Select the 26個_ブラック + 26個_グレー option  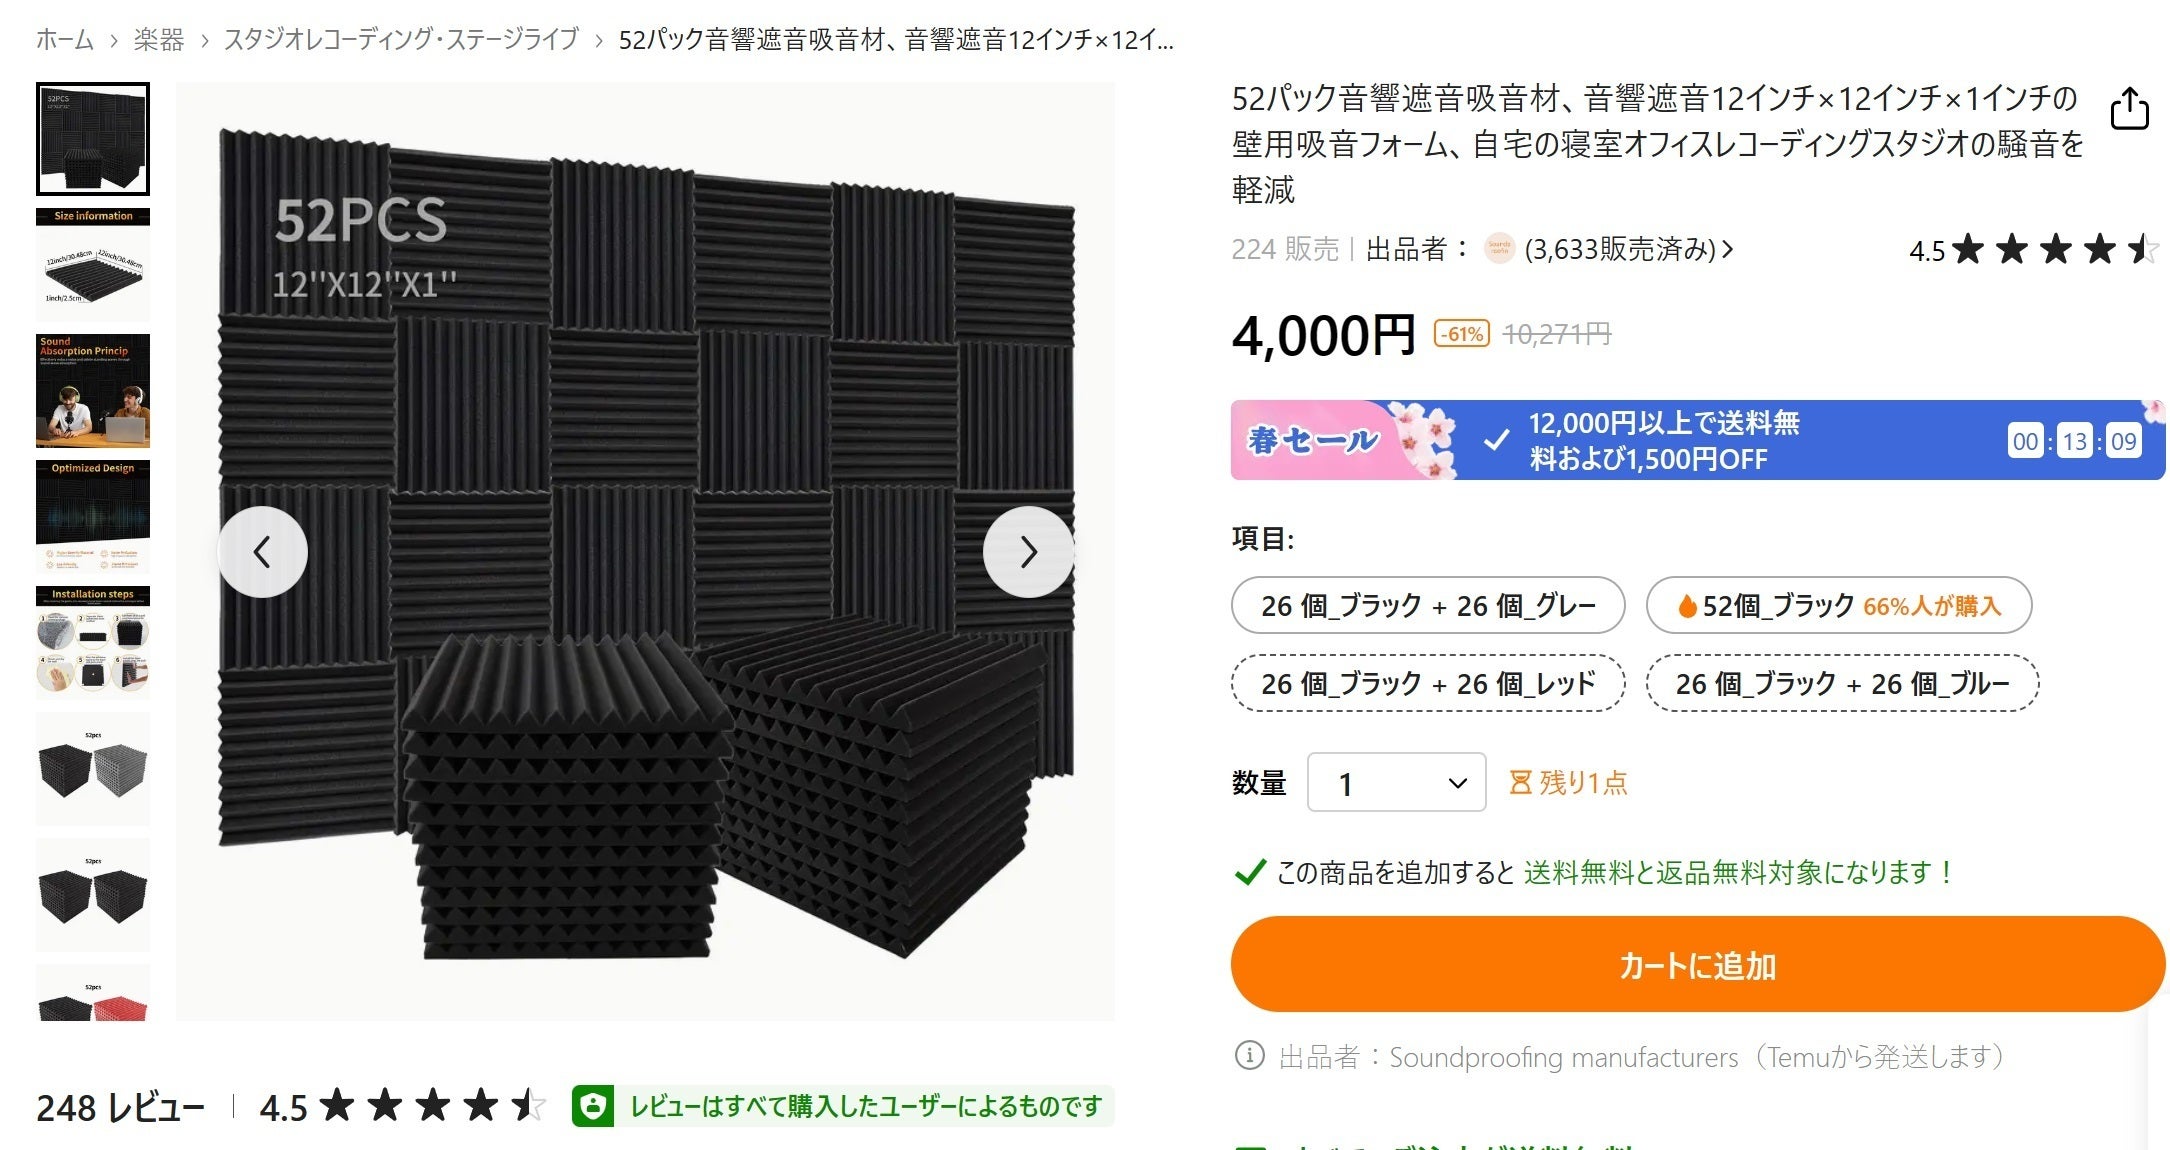click(x=1428, y=605)
